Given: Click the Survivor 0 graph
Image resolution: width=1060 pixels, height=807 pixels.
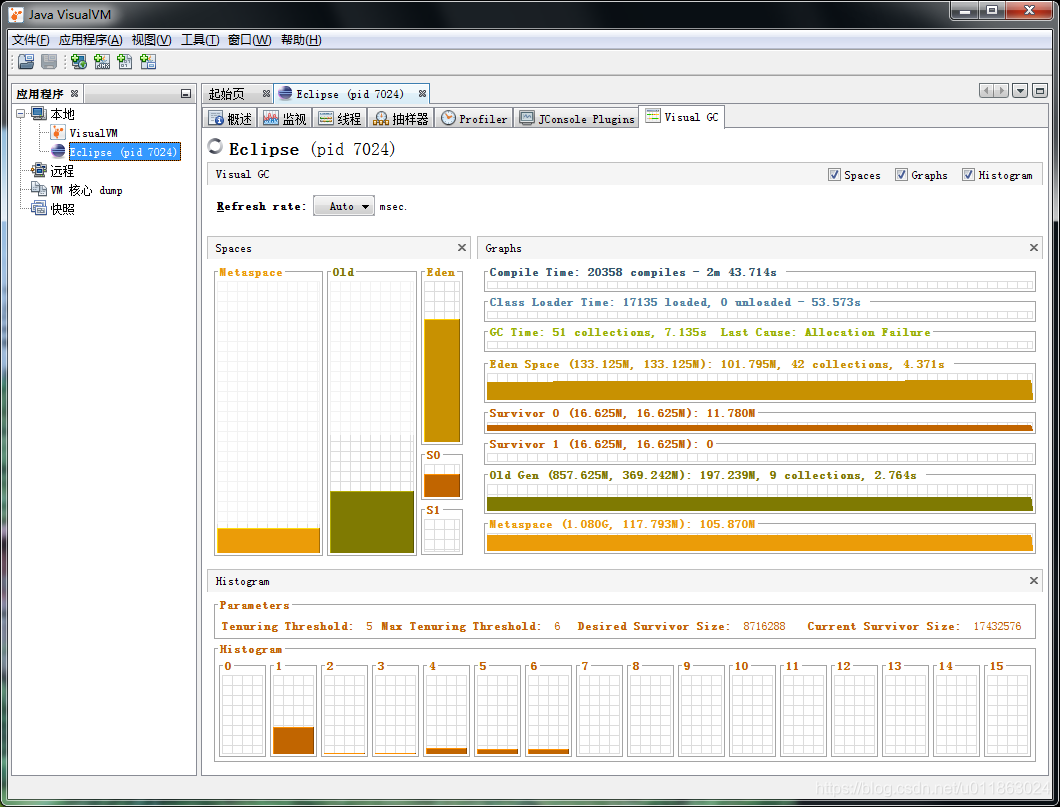Looking at the screenshot, I should pyautogui.click(x=760, y=428).
